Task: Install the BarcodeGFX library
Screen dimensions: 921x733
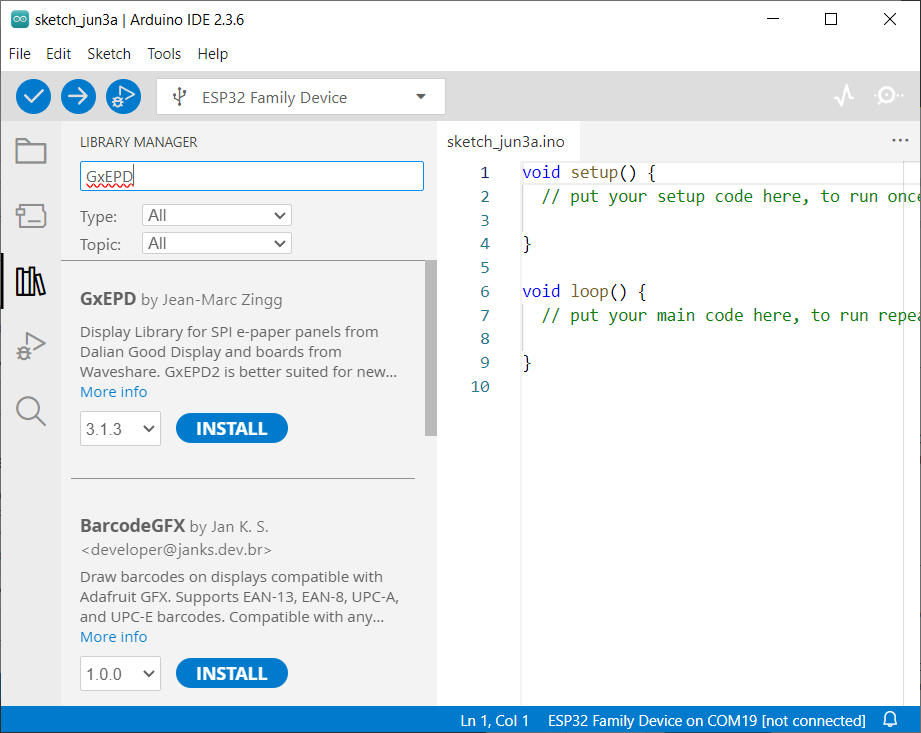Action: (232, 673)
